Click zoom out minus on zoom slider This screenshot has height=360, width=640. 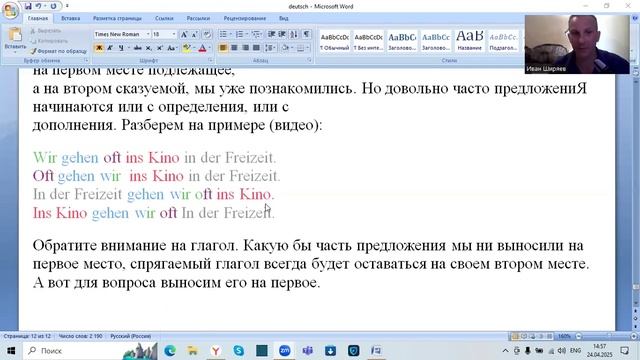tap(578, 336)
